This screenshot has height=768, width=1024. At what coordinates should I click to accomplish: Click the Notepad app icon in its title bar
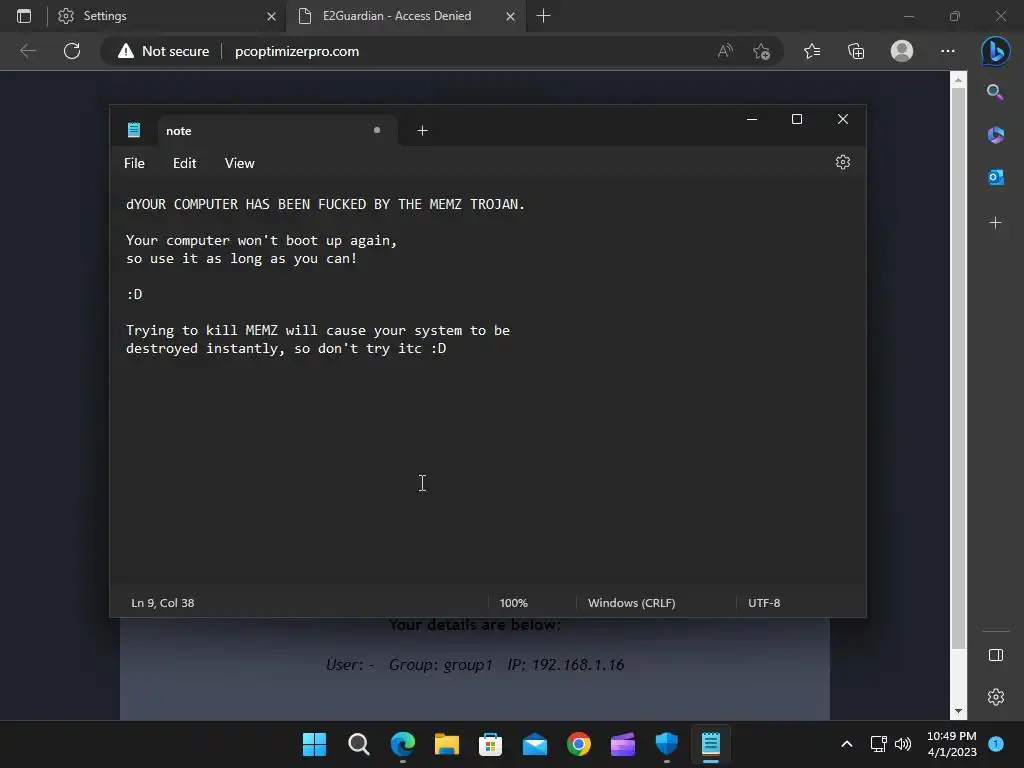click(x=134, y=130)
